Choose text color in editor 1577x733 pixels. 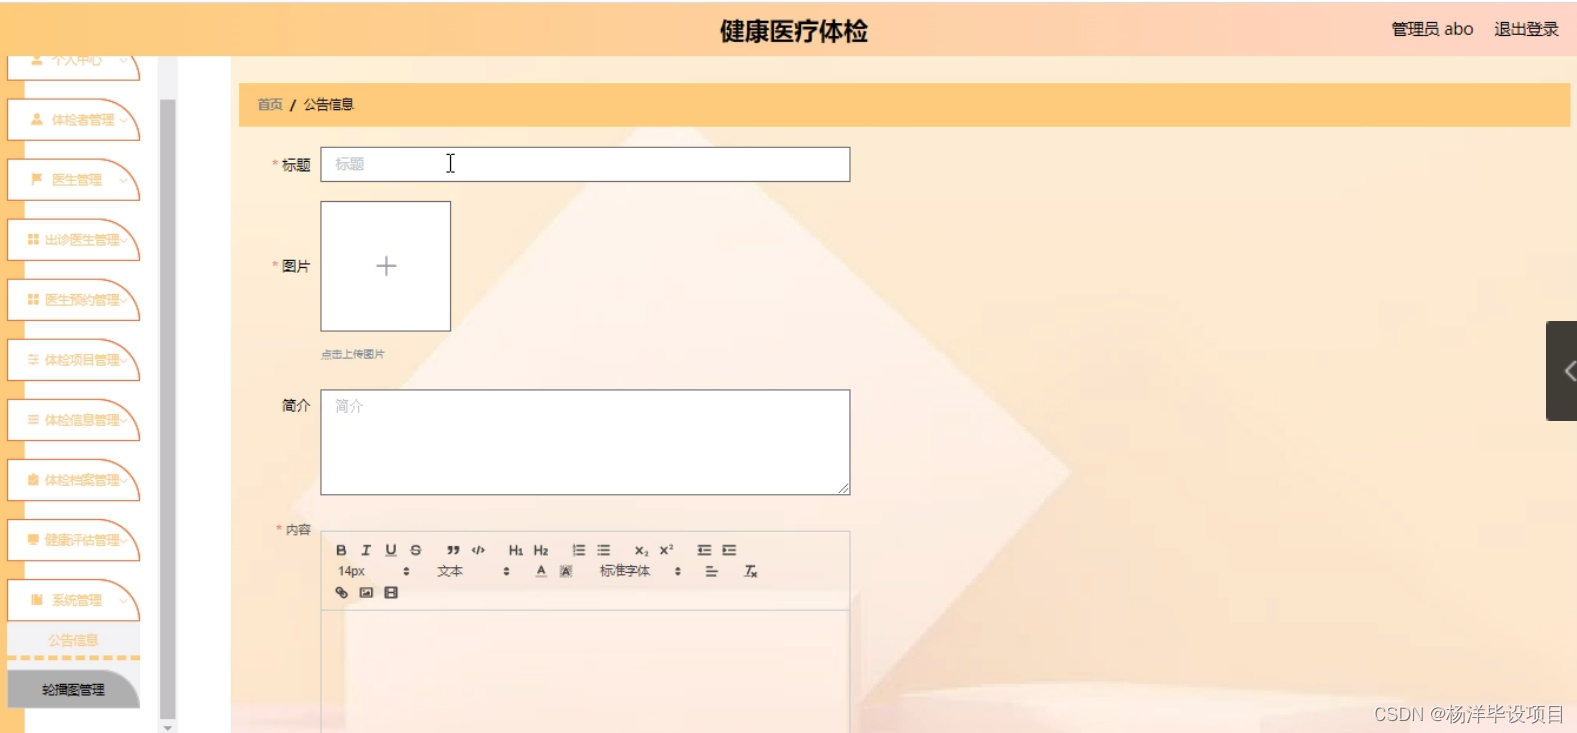click(x=541, y=571)
